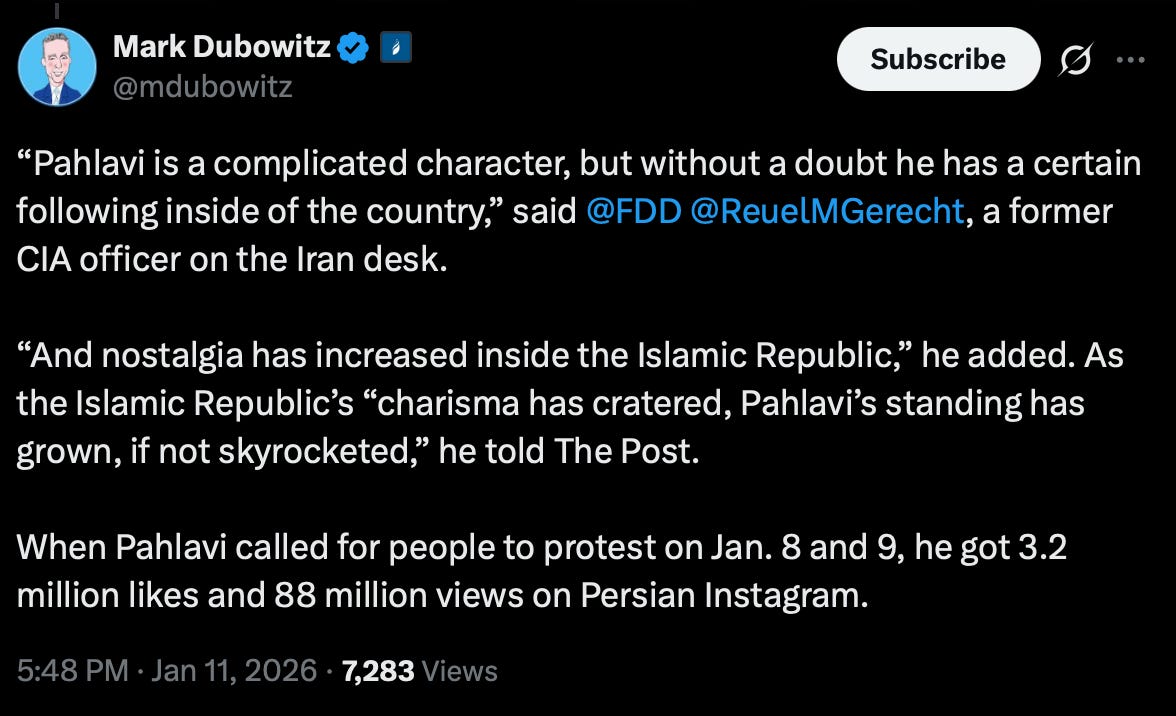Open the Grok explain-post icon
The height and width of the screenshot is (716, 1176).
1076,59
